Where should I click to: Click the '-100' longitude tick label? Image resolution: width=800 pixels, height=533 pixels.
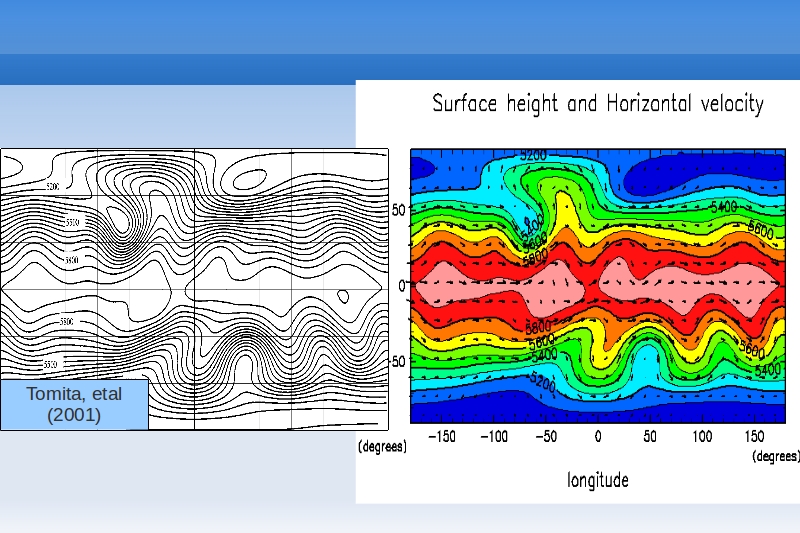(493, 437)
